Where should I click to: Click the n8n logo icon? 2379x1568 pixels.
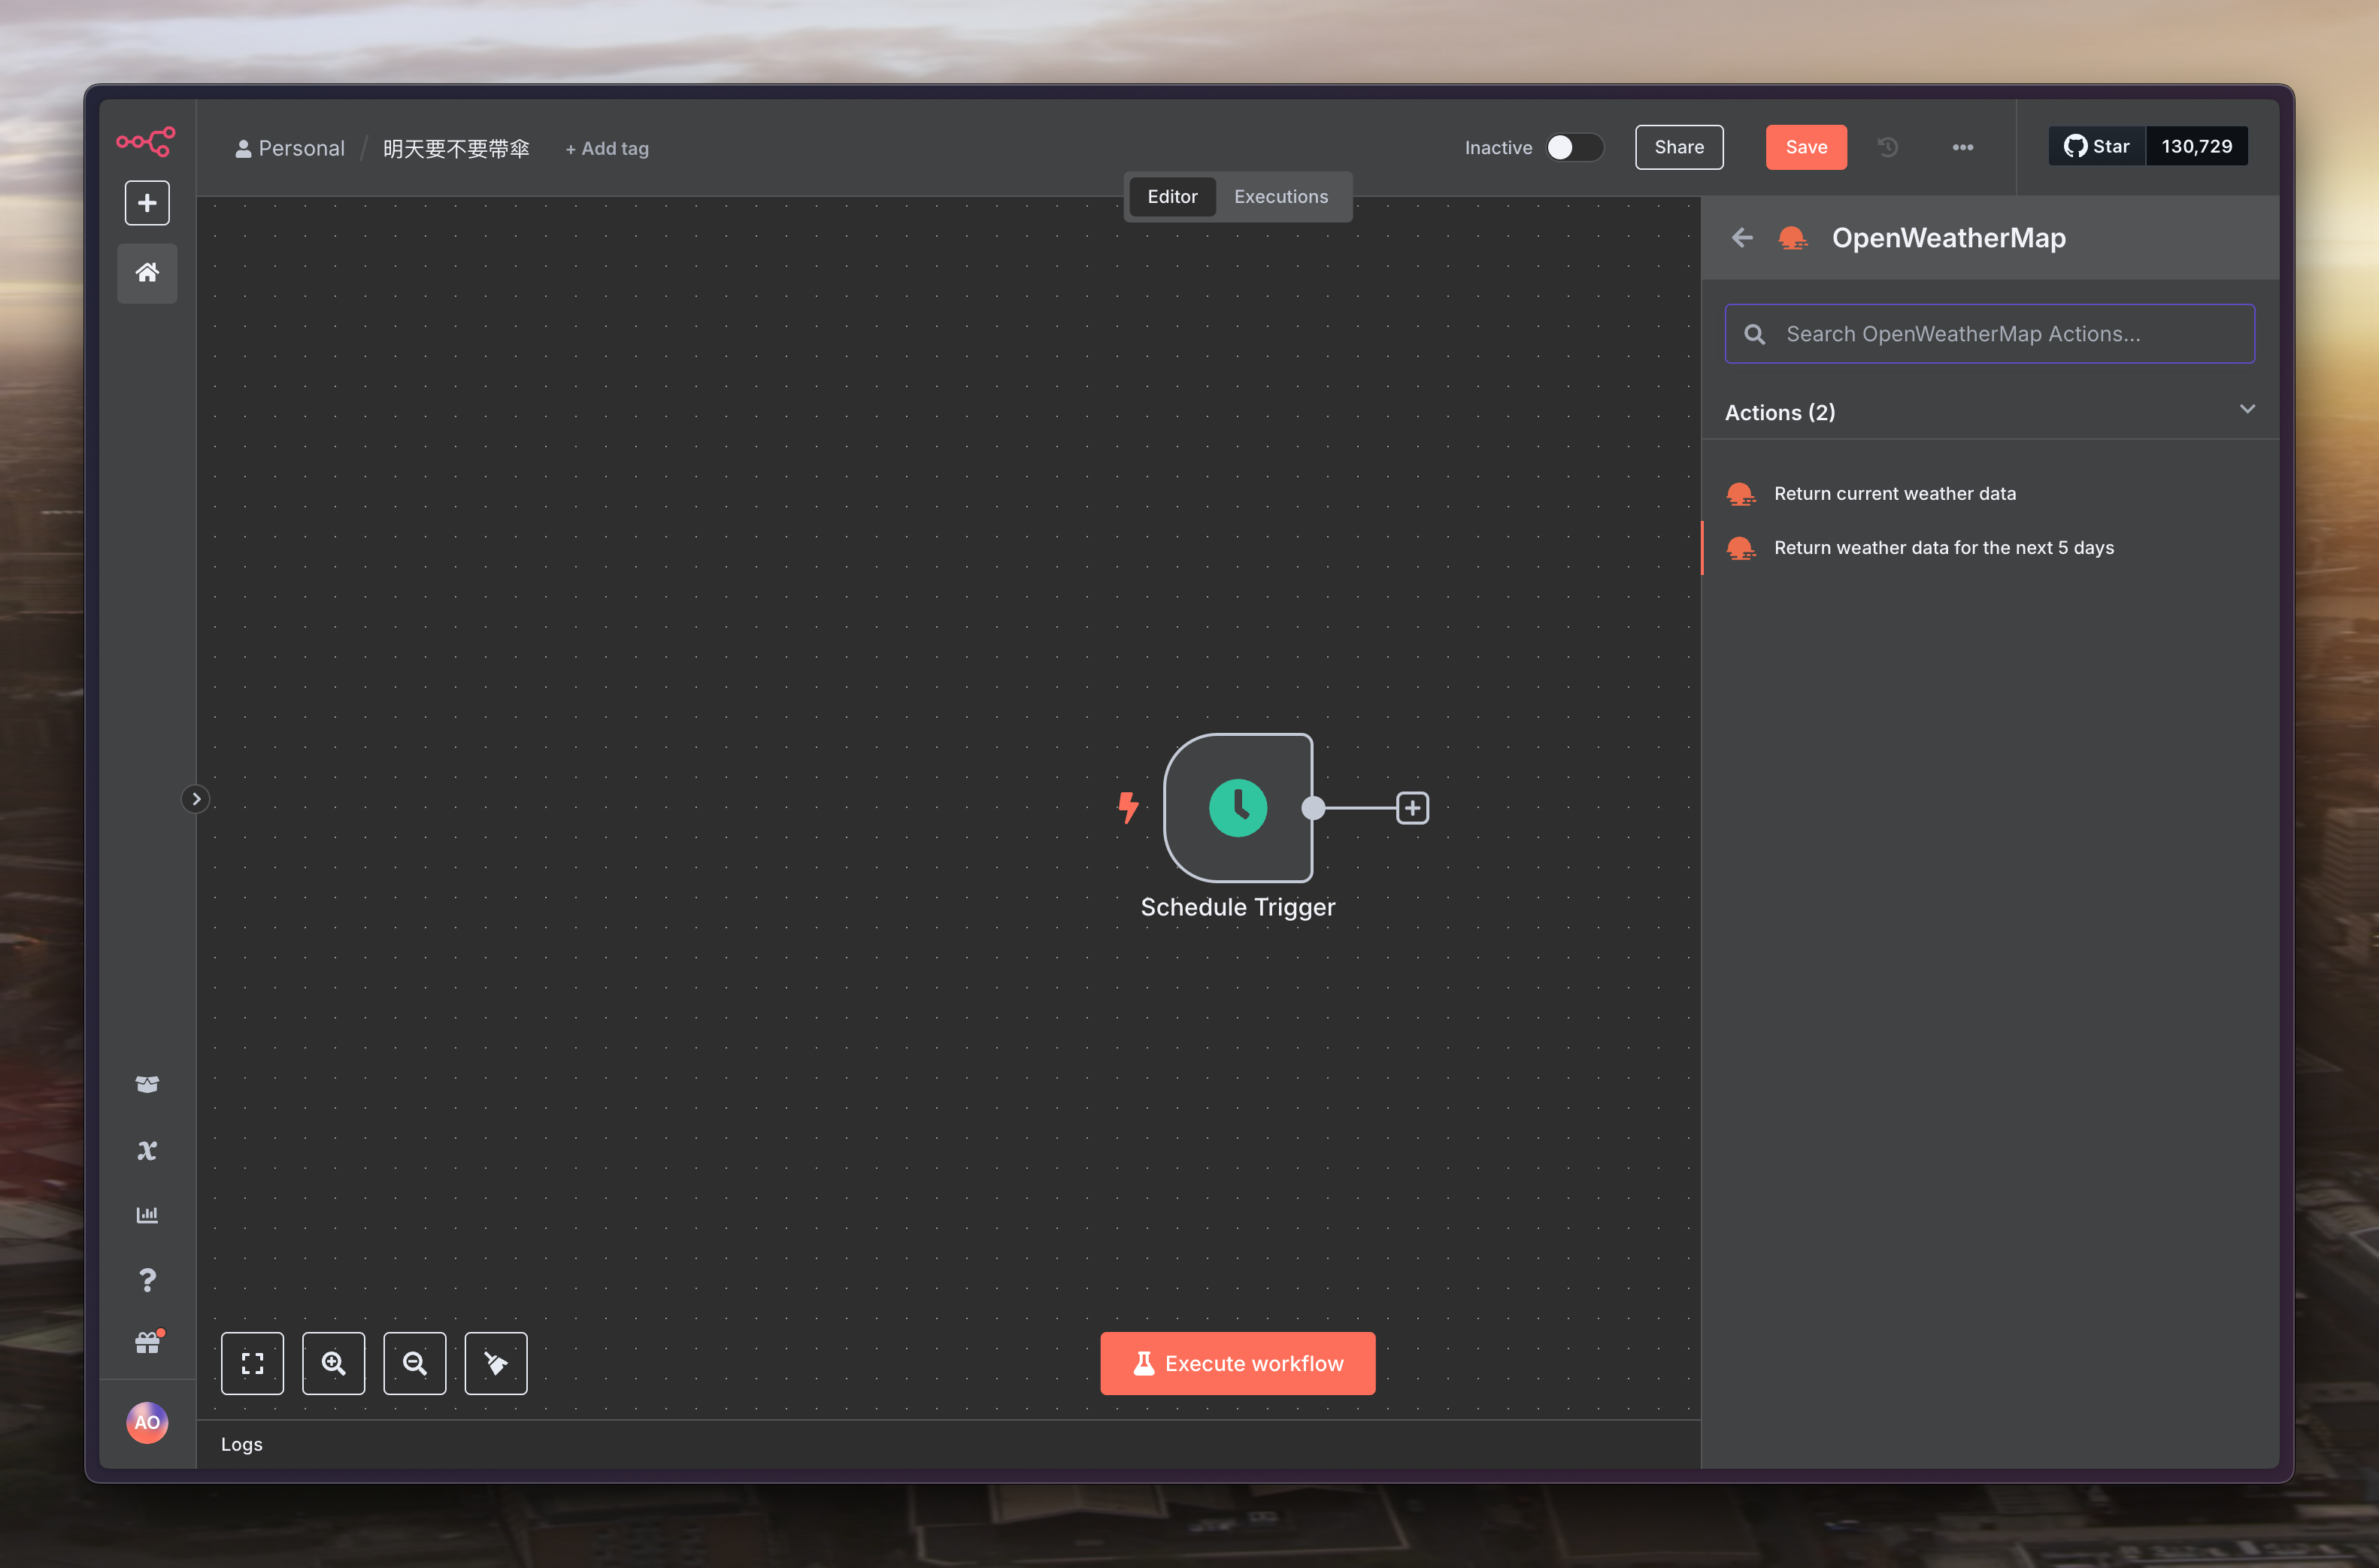[x=146, y=142]
